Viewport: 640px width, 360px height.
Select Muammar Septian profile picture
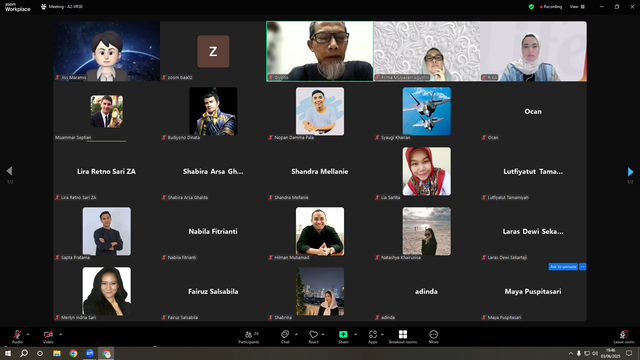click(x=107, y=111)
